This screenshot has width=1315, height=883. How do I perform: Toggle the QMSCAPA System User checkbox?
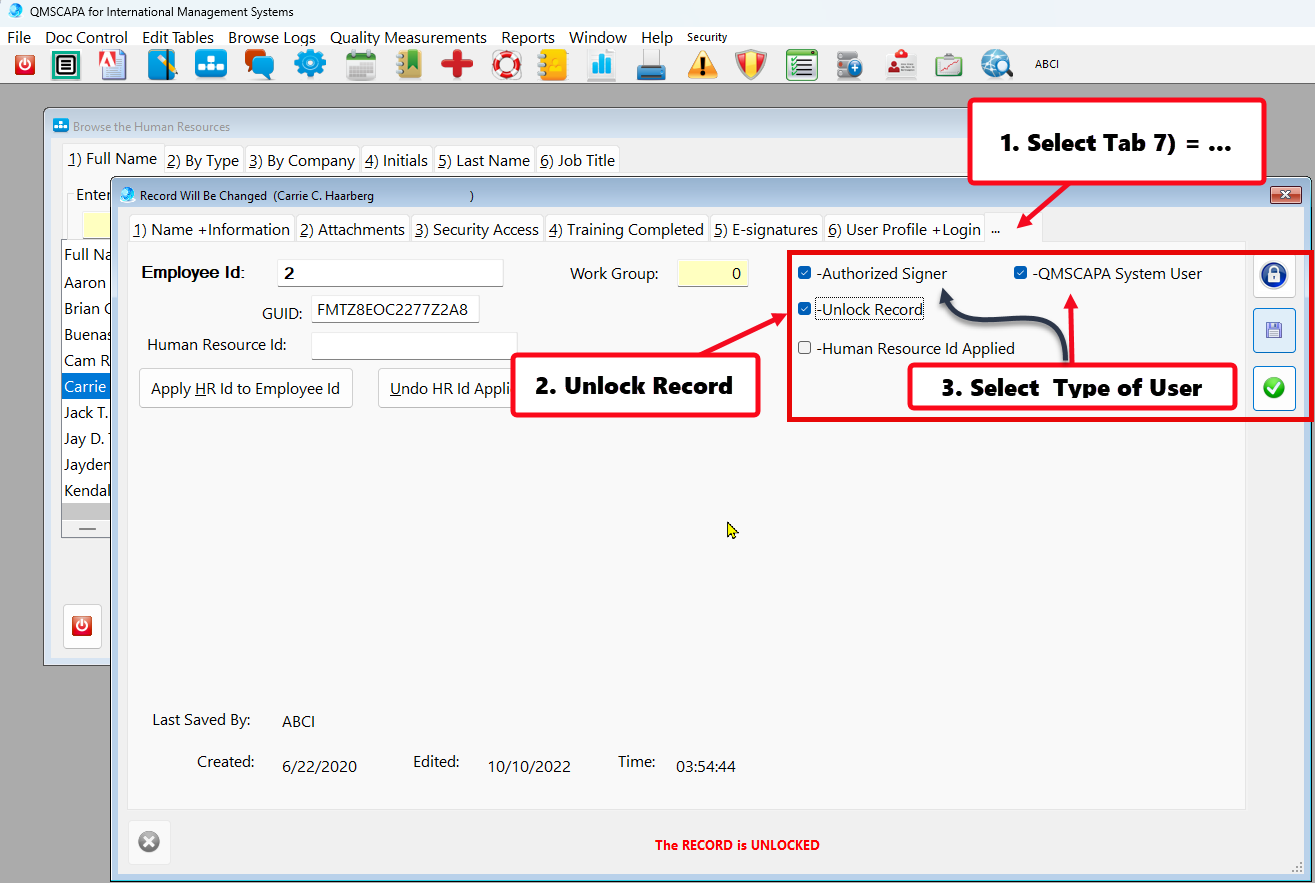coord(1020,273)
